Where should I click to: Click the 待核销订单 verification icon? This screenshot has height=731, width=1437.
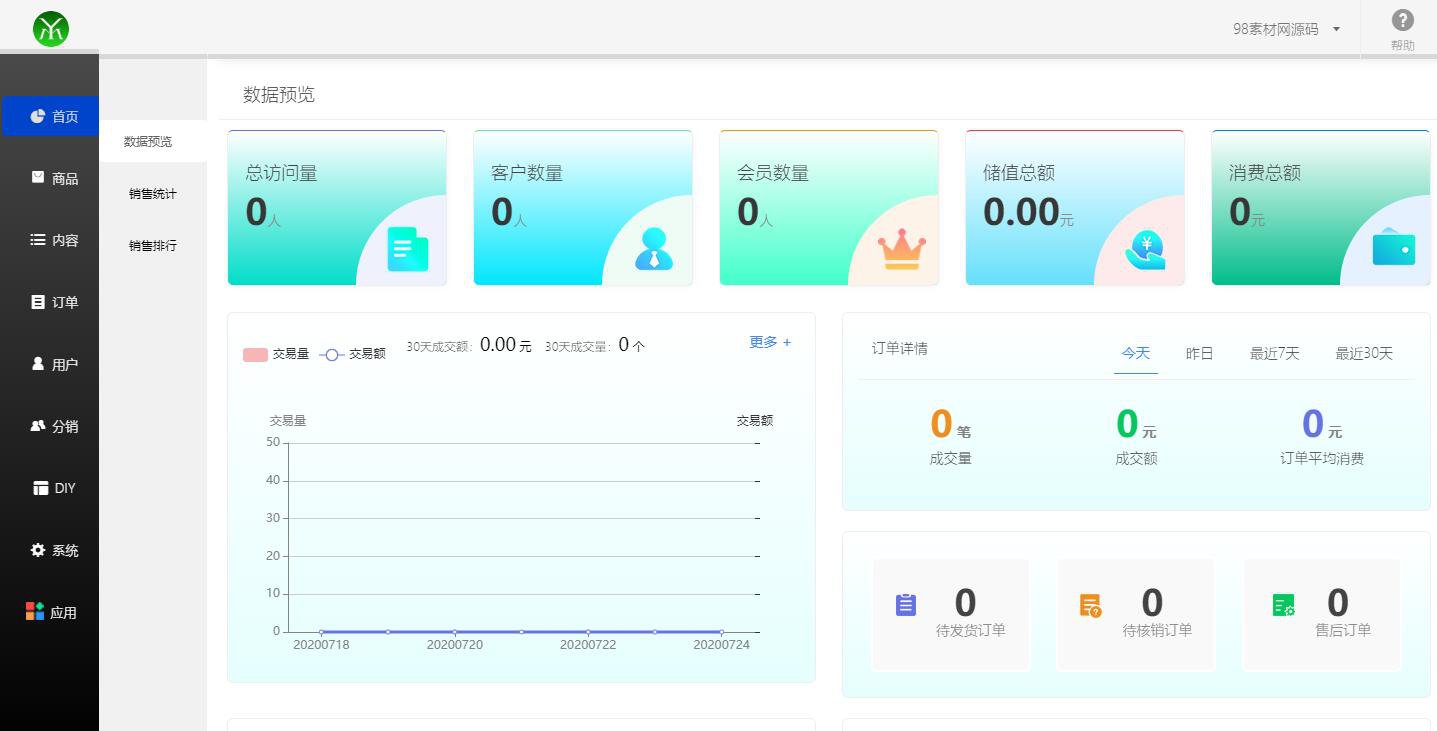[x=1091, y=602]
